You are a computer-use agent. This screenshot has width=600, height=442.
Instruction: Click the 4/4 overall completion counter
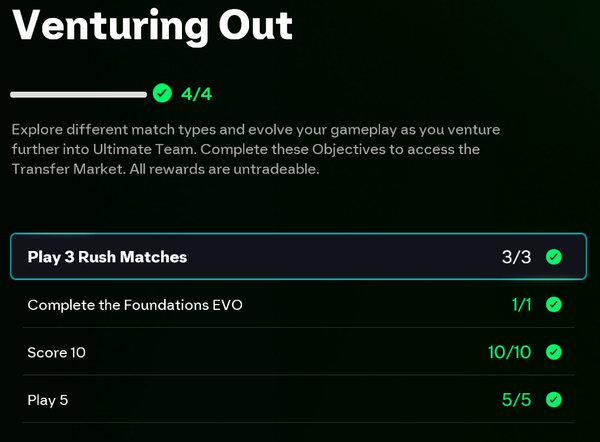click(197, 94)
